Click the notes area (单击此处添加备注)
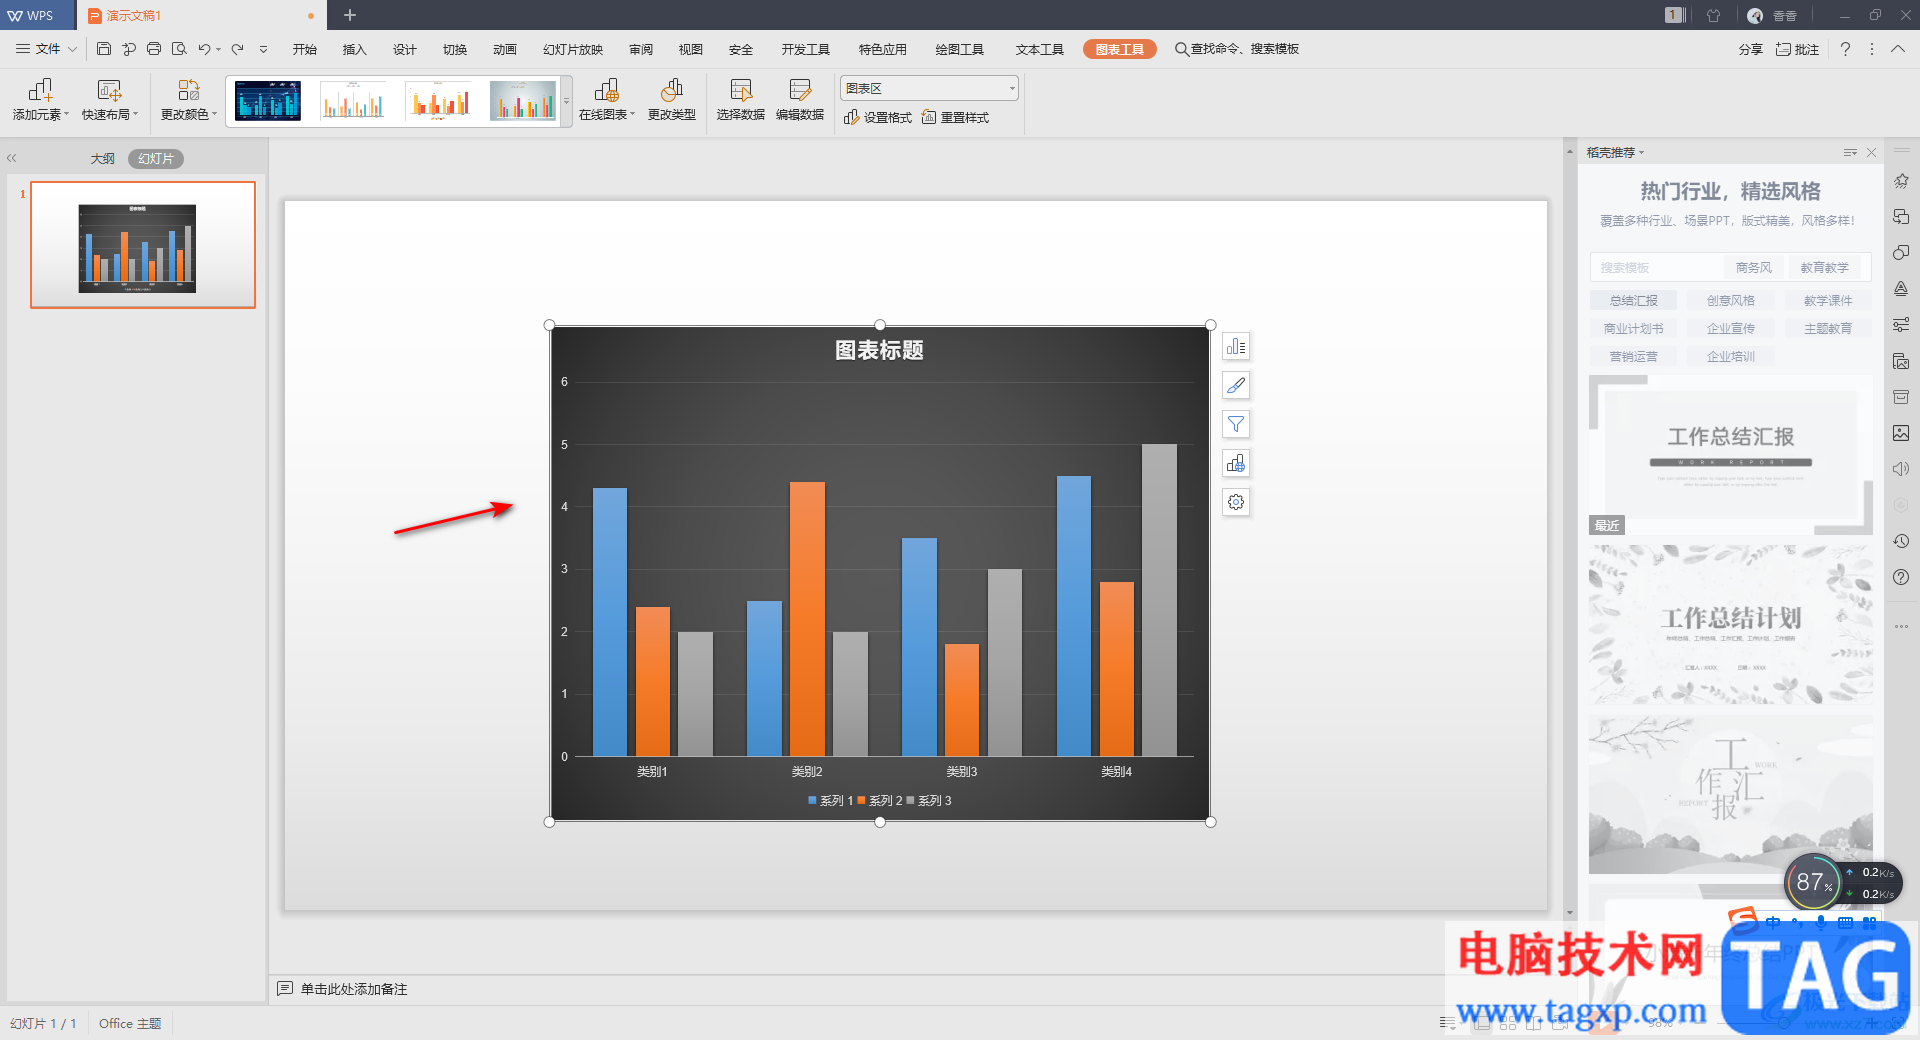This screenshot has height=1040, width=1920. (x=354, y=989)
